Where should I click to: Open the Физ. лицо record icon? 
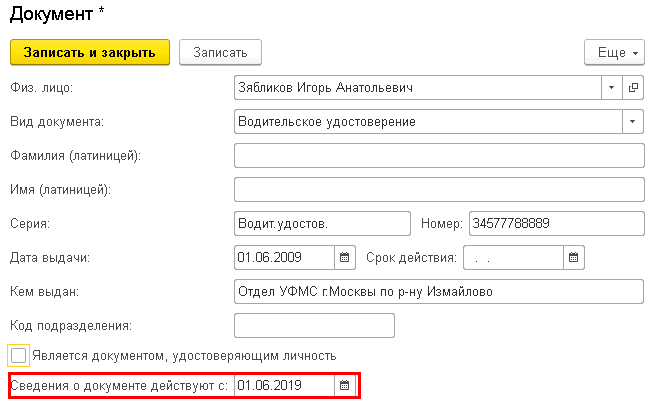click(x=633, y=87)
